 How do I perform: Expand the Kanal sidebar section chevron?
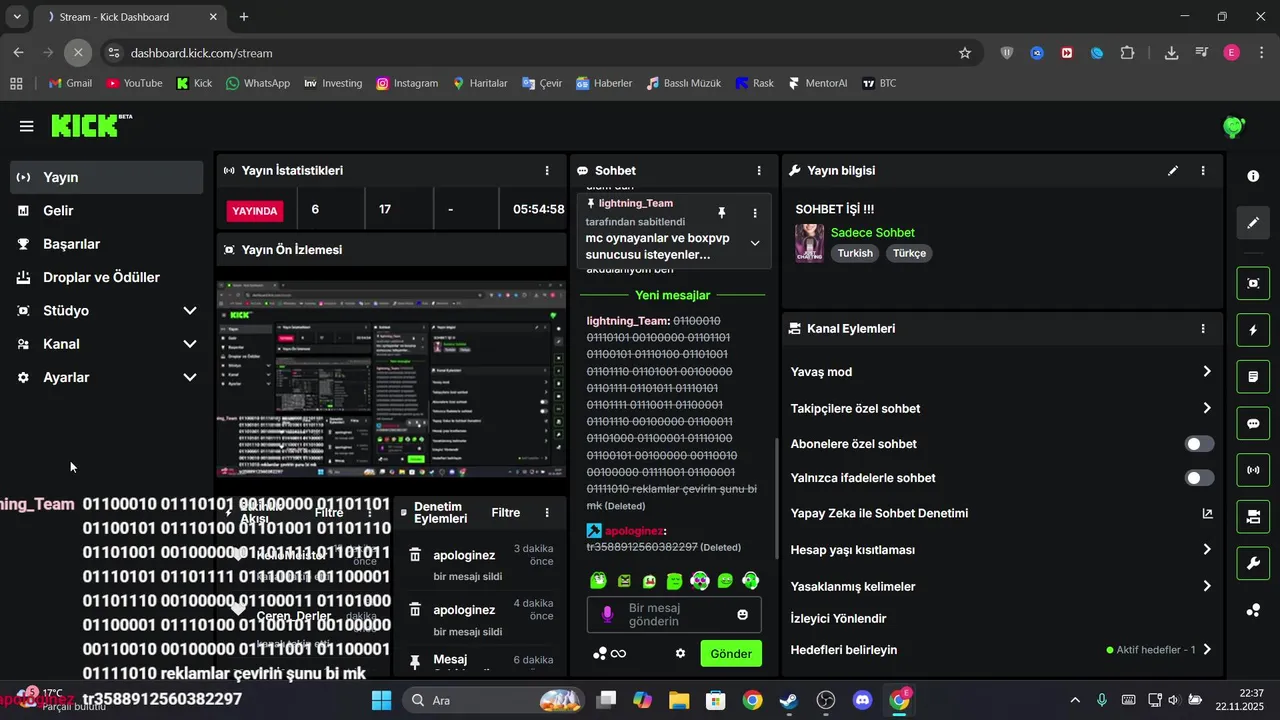click(190, 344)
